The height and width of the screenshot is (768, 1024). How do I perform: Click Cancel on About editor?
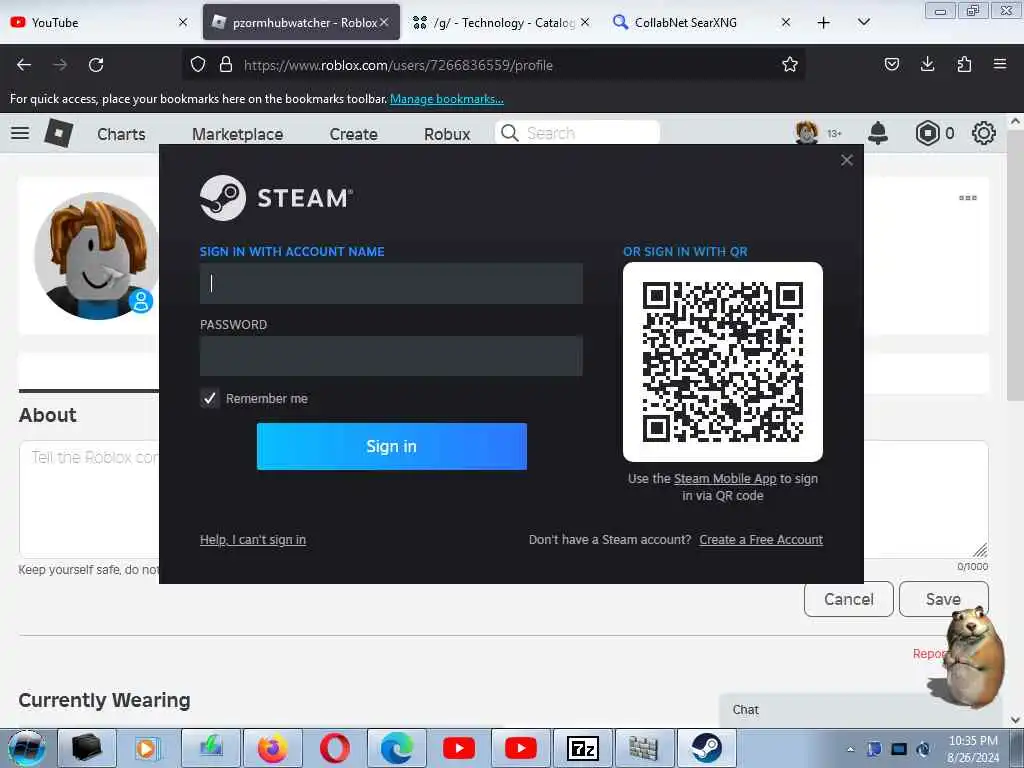tap(848, 599)
